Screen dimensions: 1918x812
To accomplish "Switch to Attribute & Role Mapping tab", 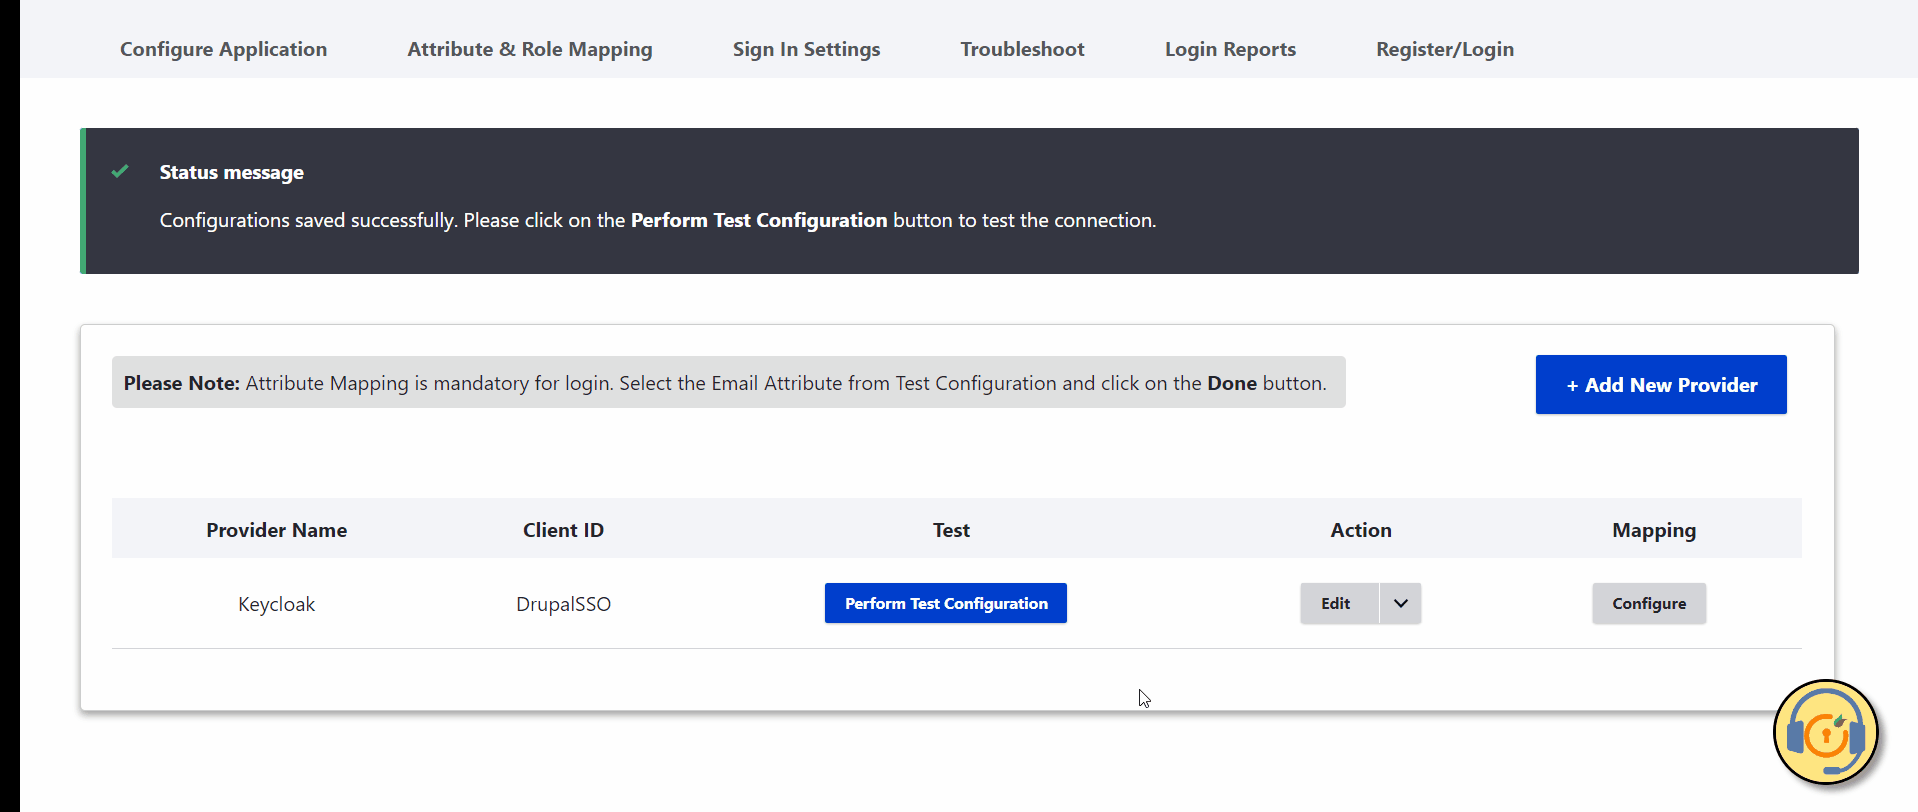I will click(529, 49).
